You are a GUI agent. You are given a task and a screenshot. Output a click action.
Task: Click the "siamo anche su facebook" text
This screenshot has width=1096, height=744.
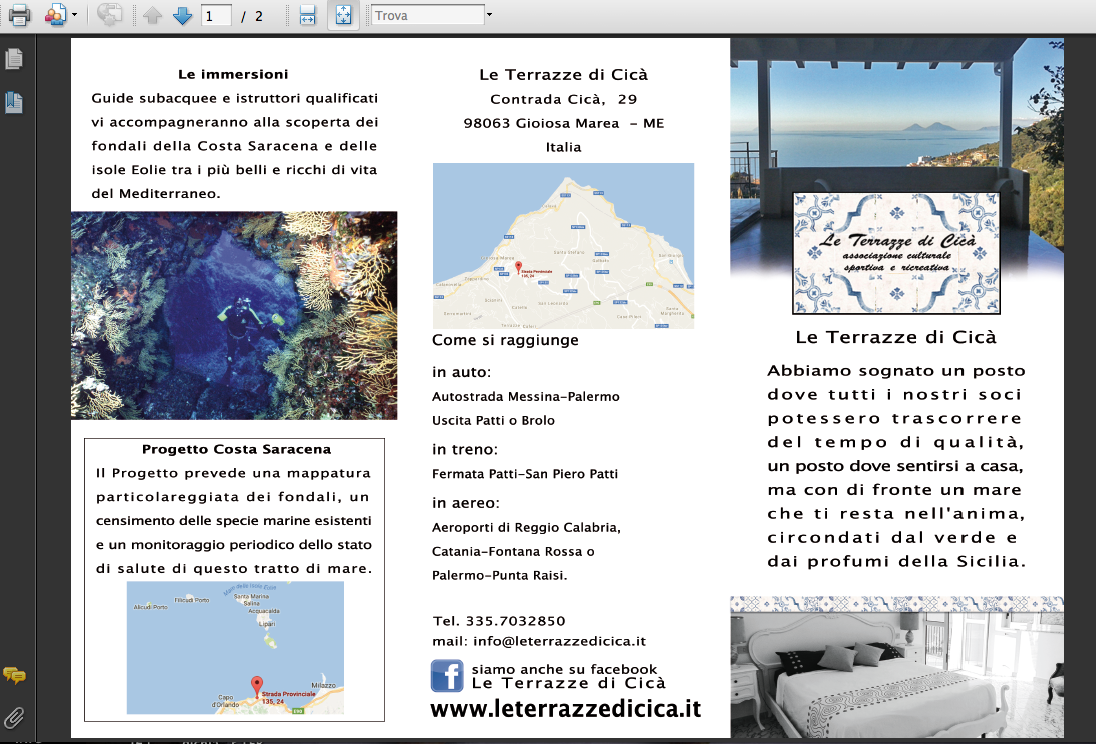pyautogui.click(x=565, y=669)
